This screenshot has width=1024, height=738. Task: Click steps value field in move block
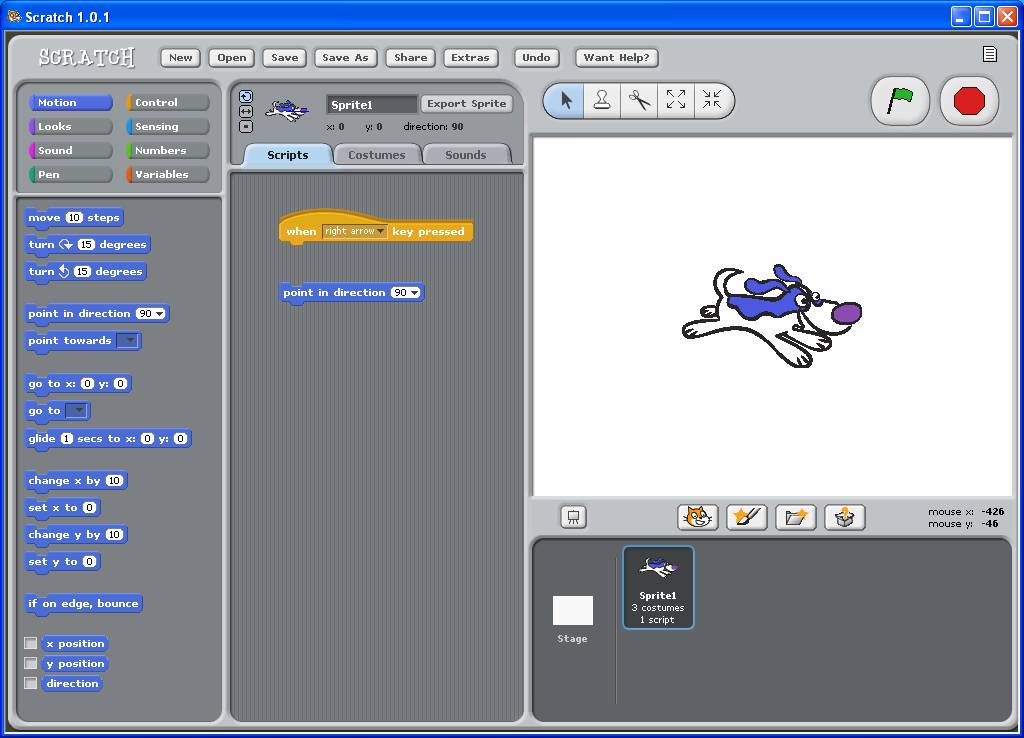(74, 218)
